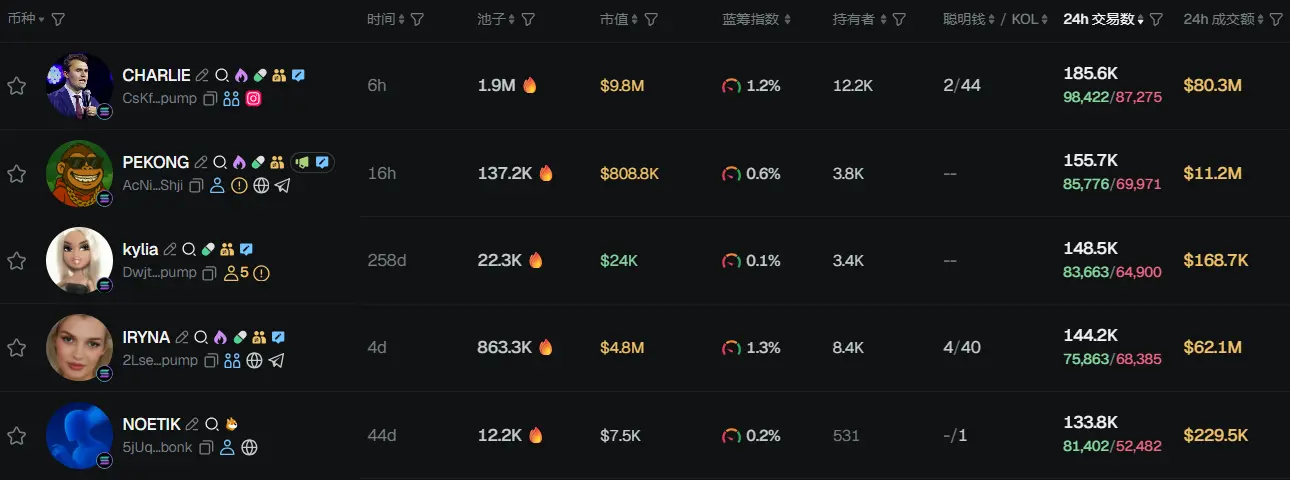The width and height of the screenshot is (1290, 480).
Task: Click the search magnifier next to kylia
Action: pos(188,249)
